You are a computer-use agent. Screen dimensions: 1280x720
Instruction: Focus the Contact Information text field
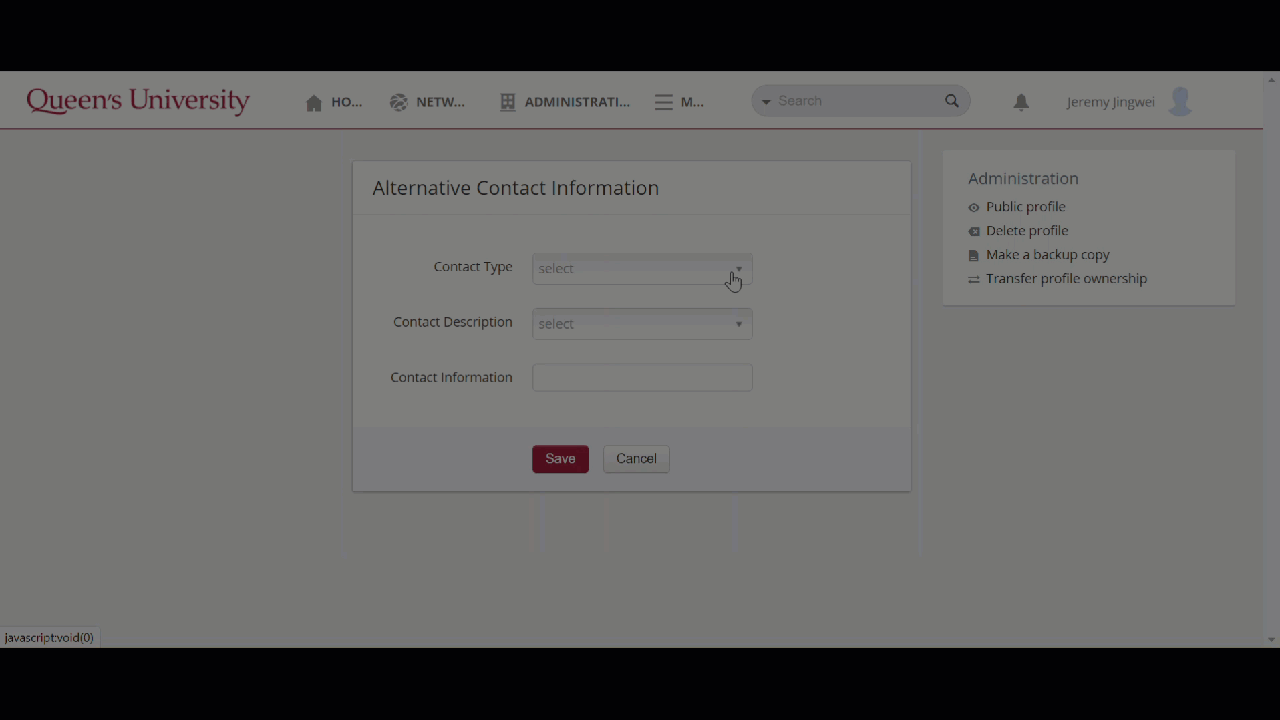click(x=641, y=378)
